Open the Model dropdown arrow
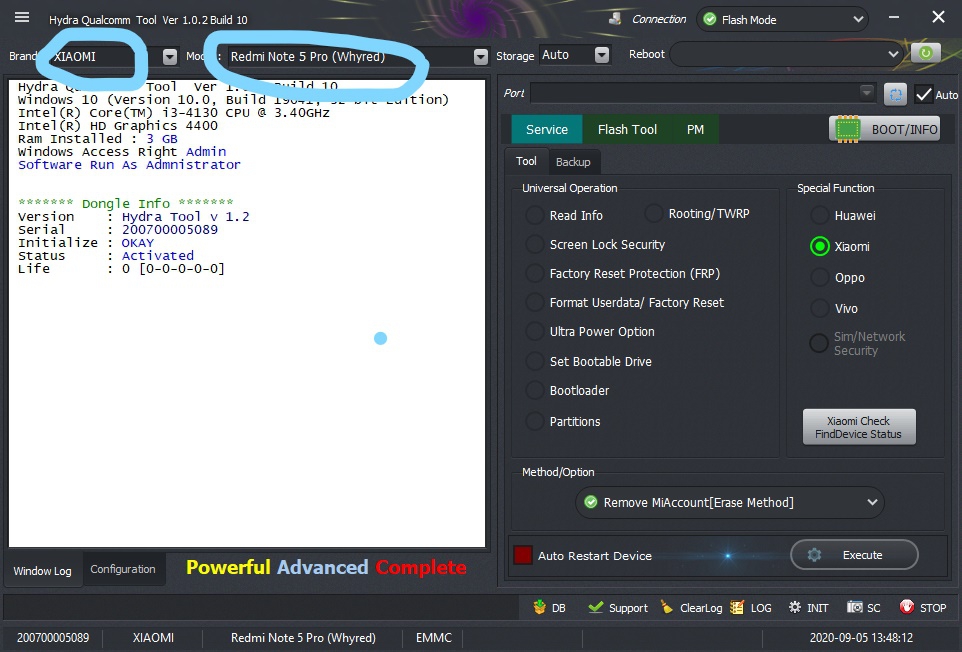 point(481,56)
